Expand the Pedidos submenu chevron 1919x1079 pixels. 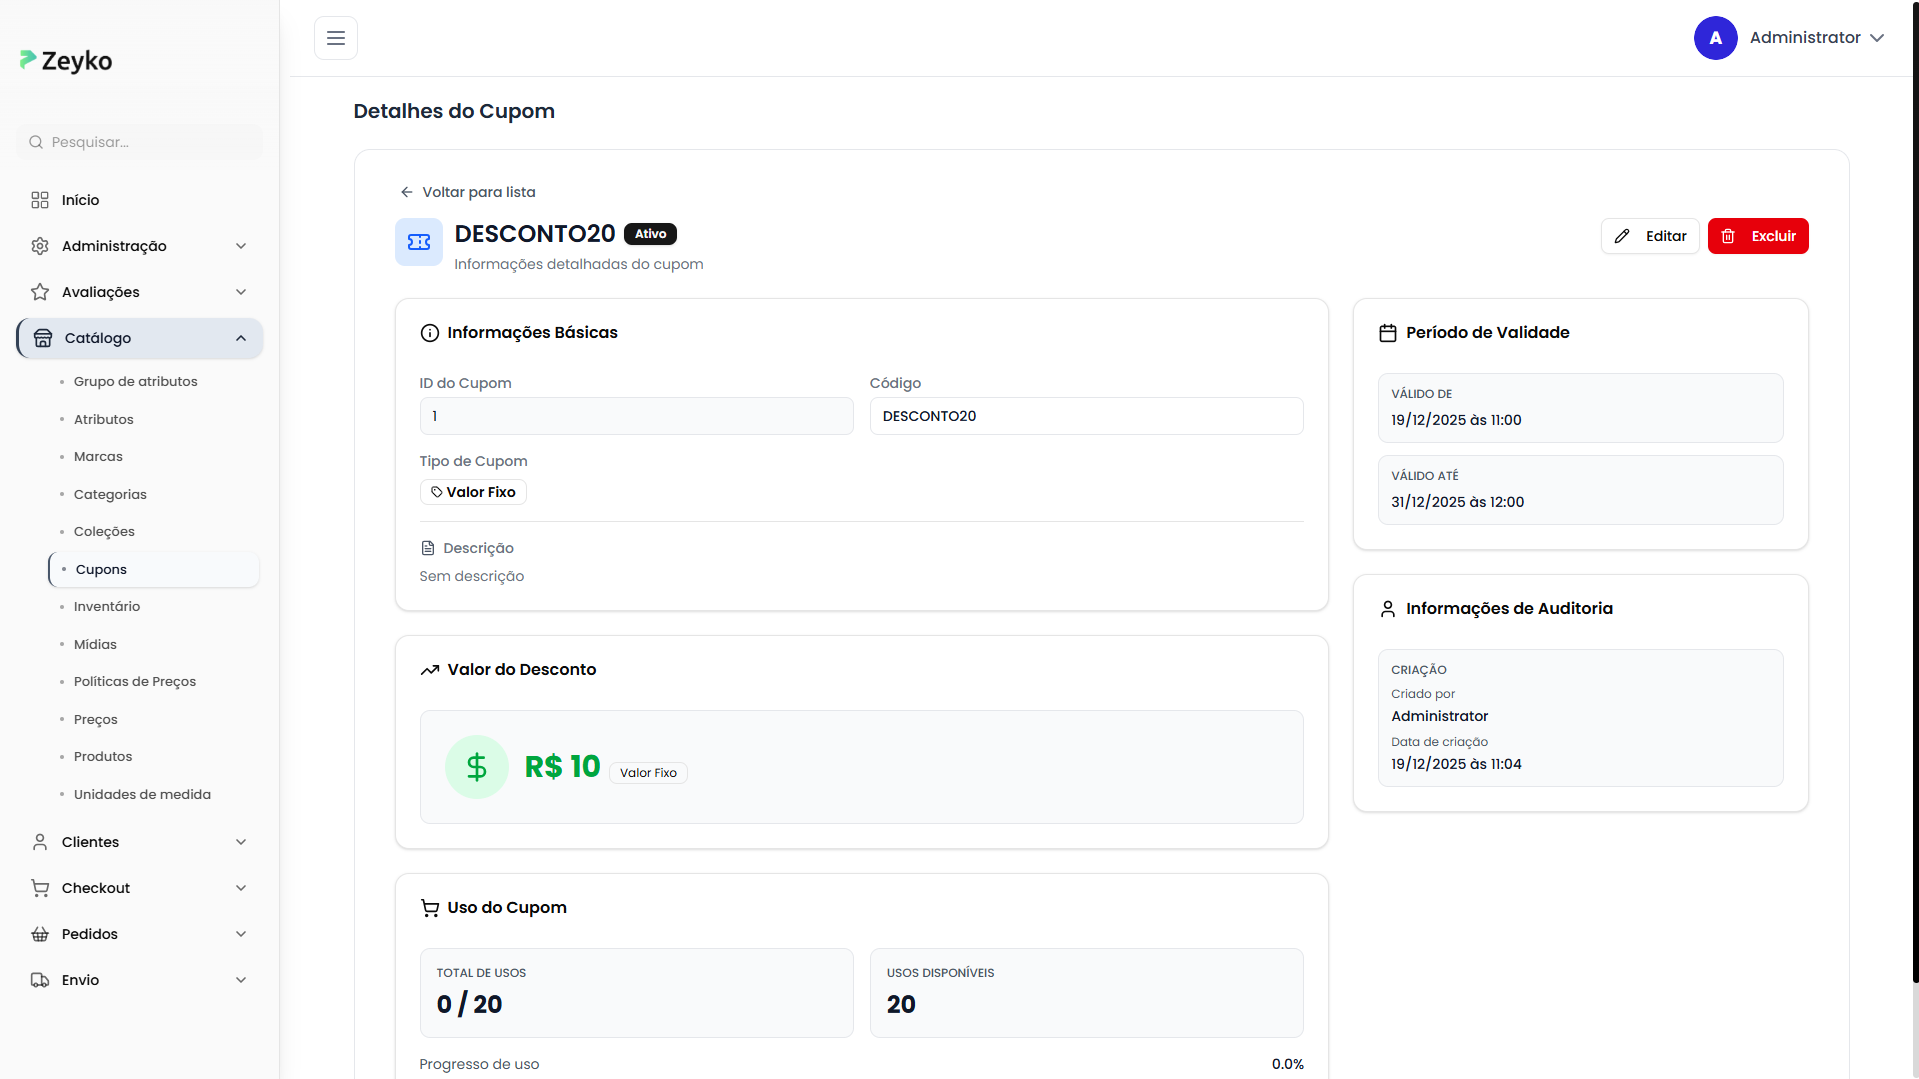tap(240, 934)
